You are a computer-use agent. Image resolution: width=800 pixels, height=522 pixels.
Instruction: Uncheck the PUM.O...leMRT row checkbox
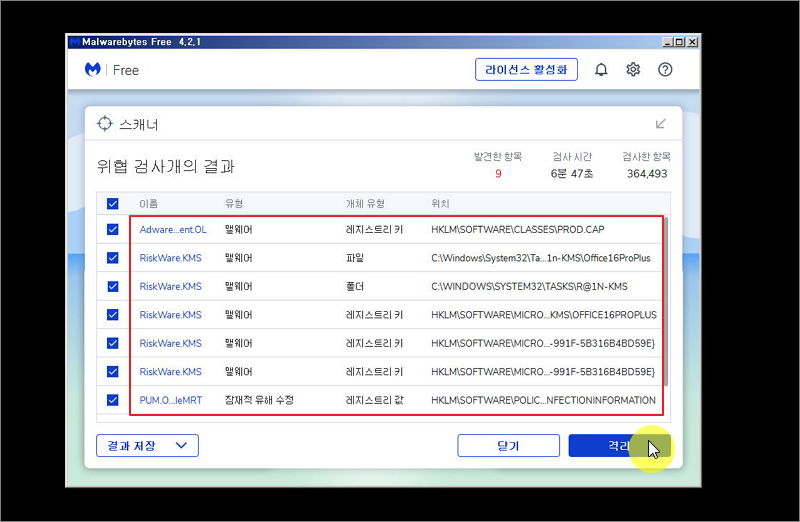(113, 400)
